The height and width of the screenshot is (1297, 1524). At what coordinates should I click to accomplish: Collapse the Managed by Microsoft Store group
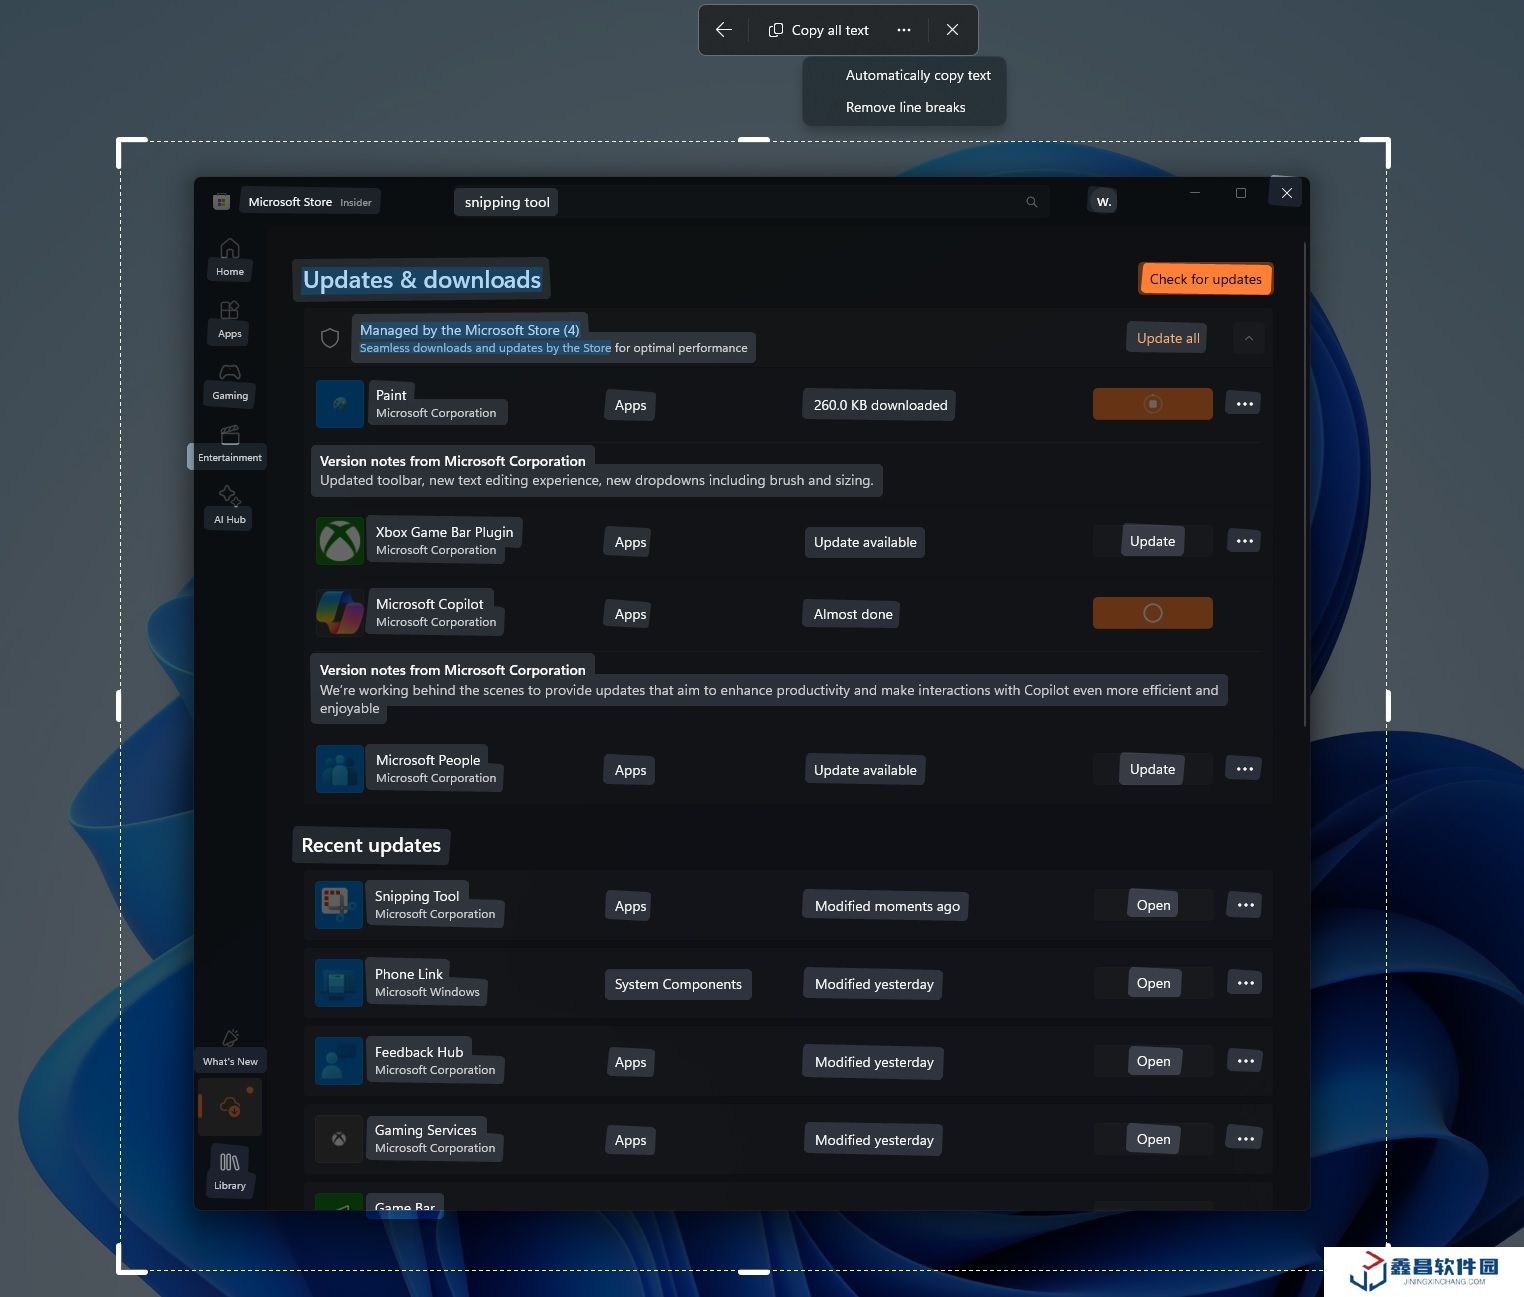pyautogui.click(x=1248, y=338)
